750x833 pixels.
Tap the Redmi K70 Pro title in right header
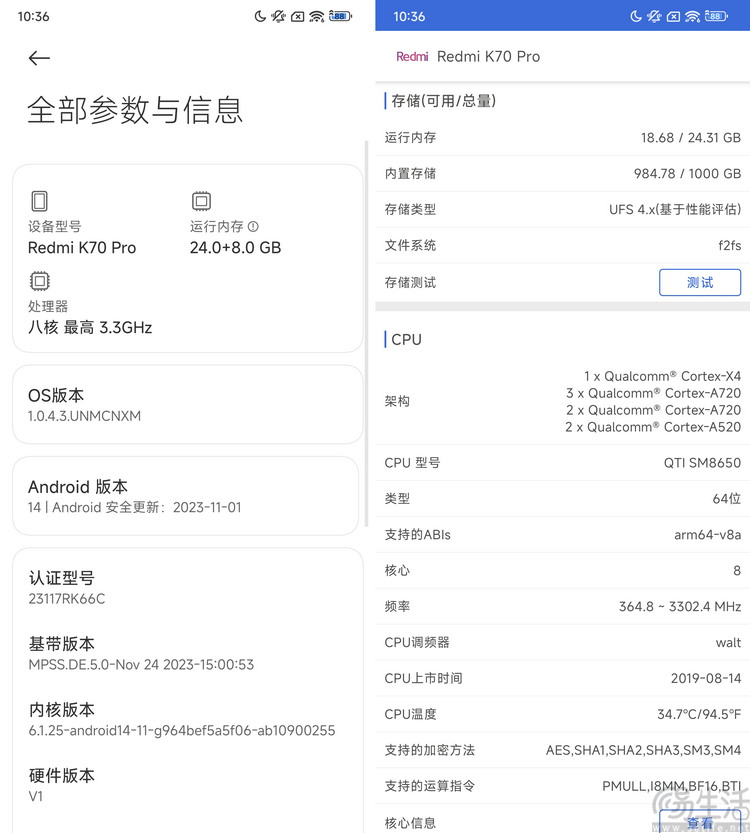click(488, 56)
